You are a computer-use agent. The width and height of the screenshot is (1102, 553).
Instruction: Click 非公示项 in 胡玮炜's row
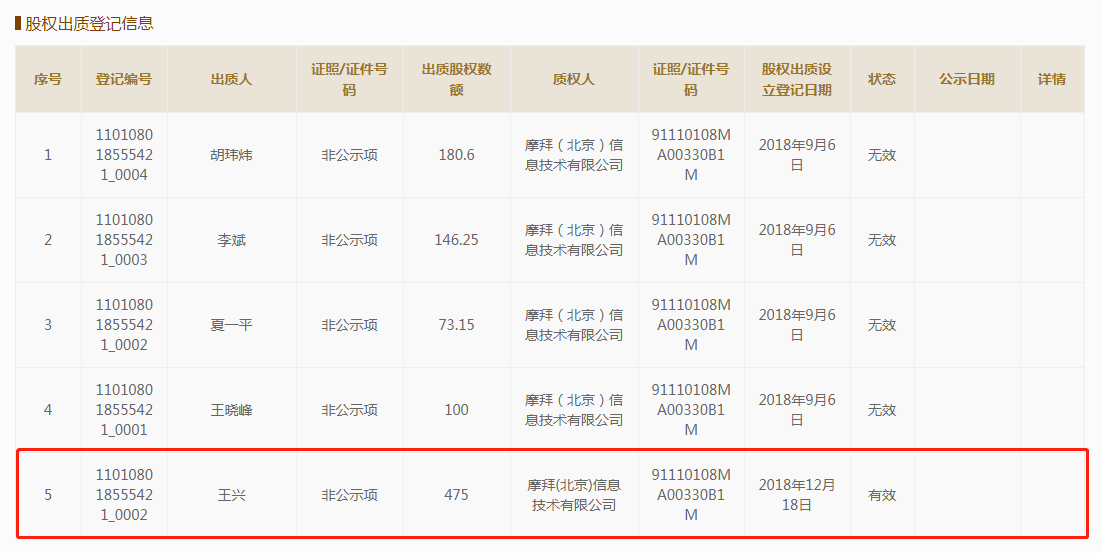349,155
